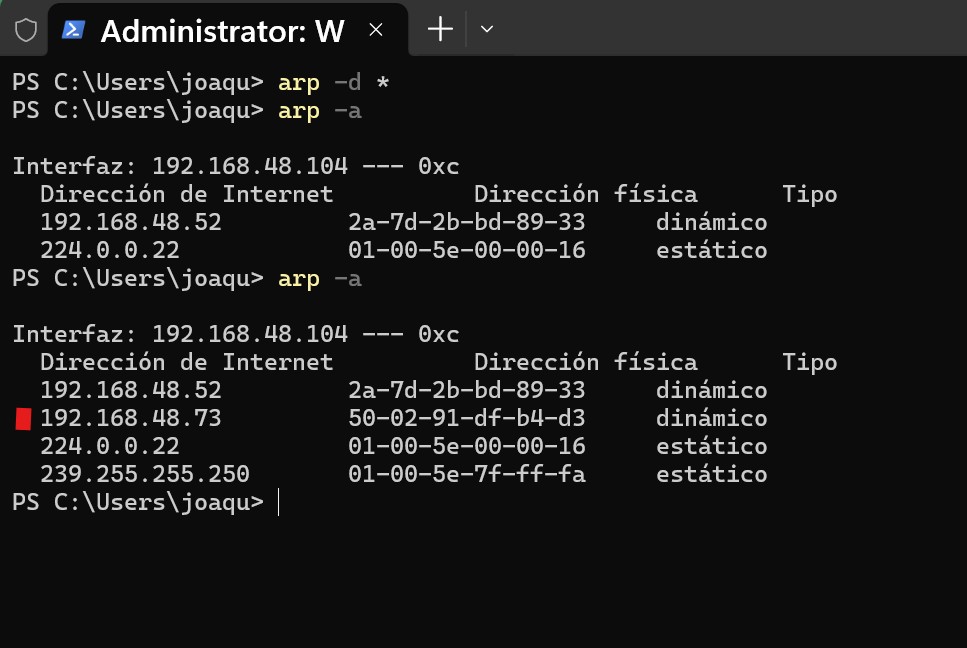Click the PowerShell icon on the tab
967x648 pixels.
click(74, 30)
